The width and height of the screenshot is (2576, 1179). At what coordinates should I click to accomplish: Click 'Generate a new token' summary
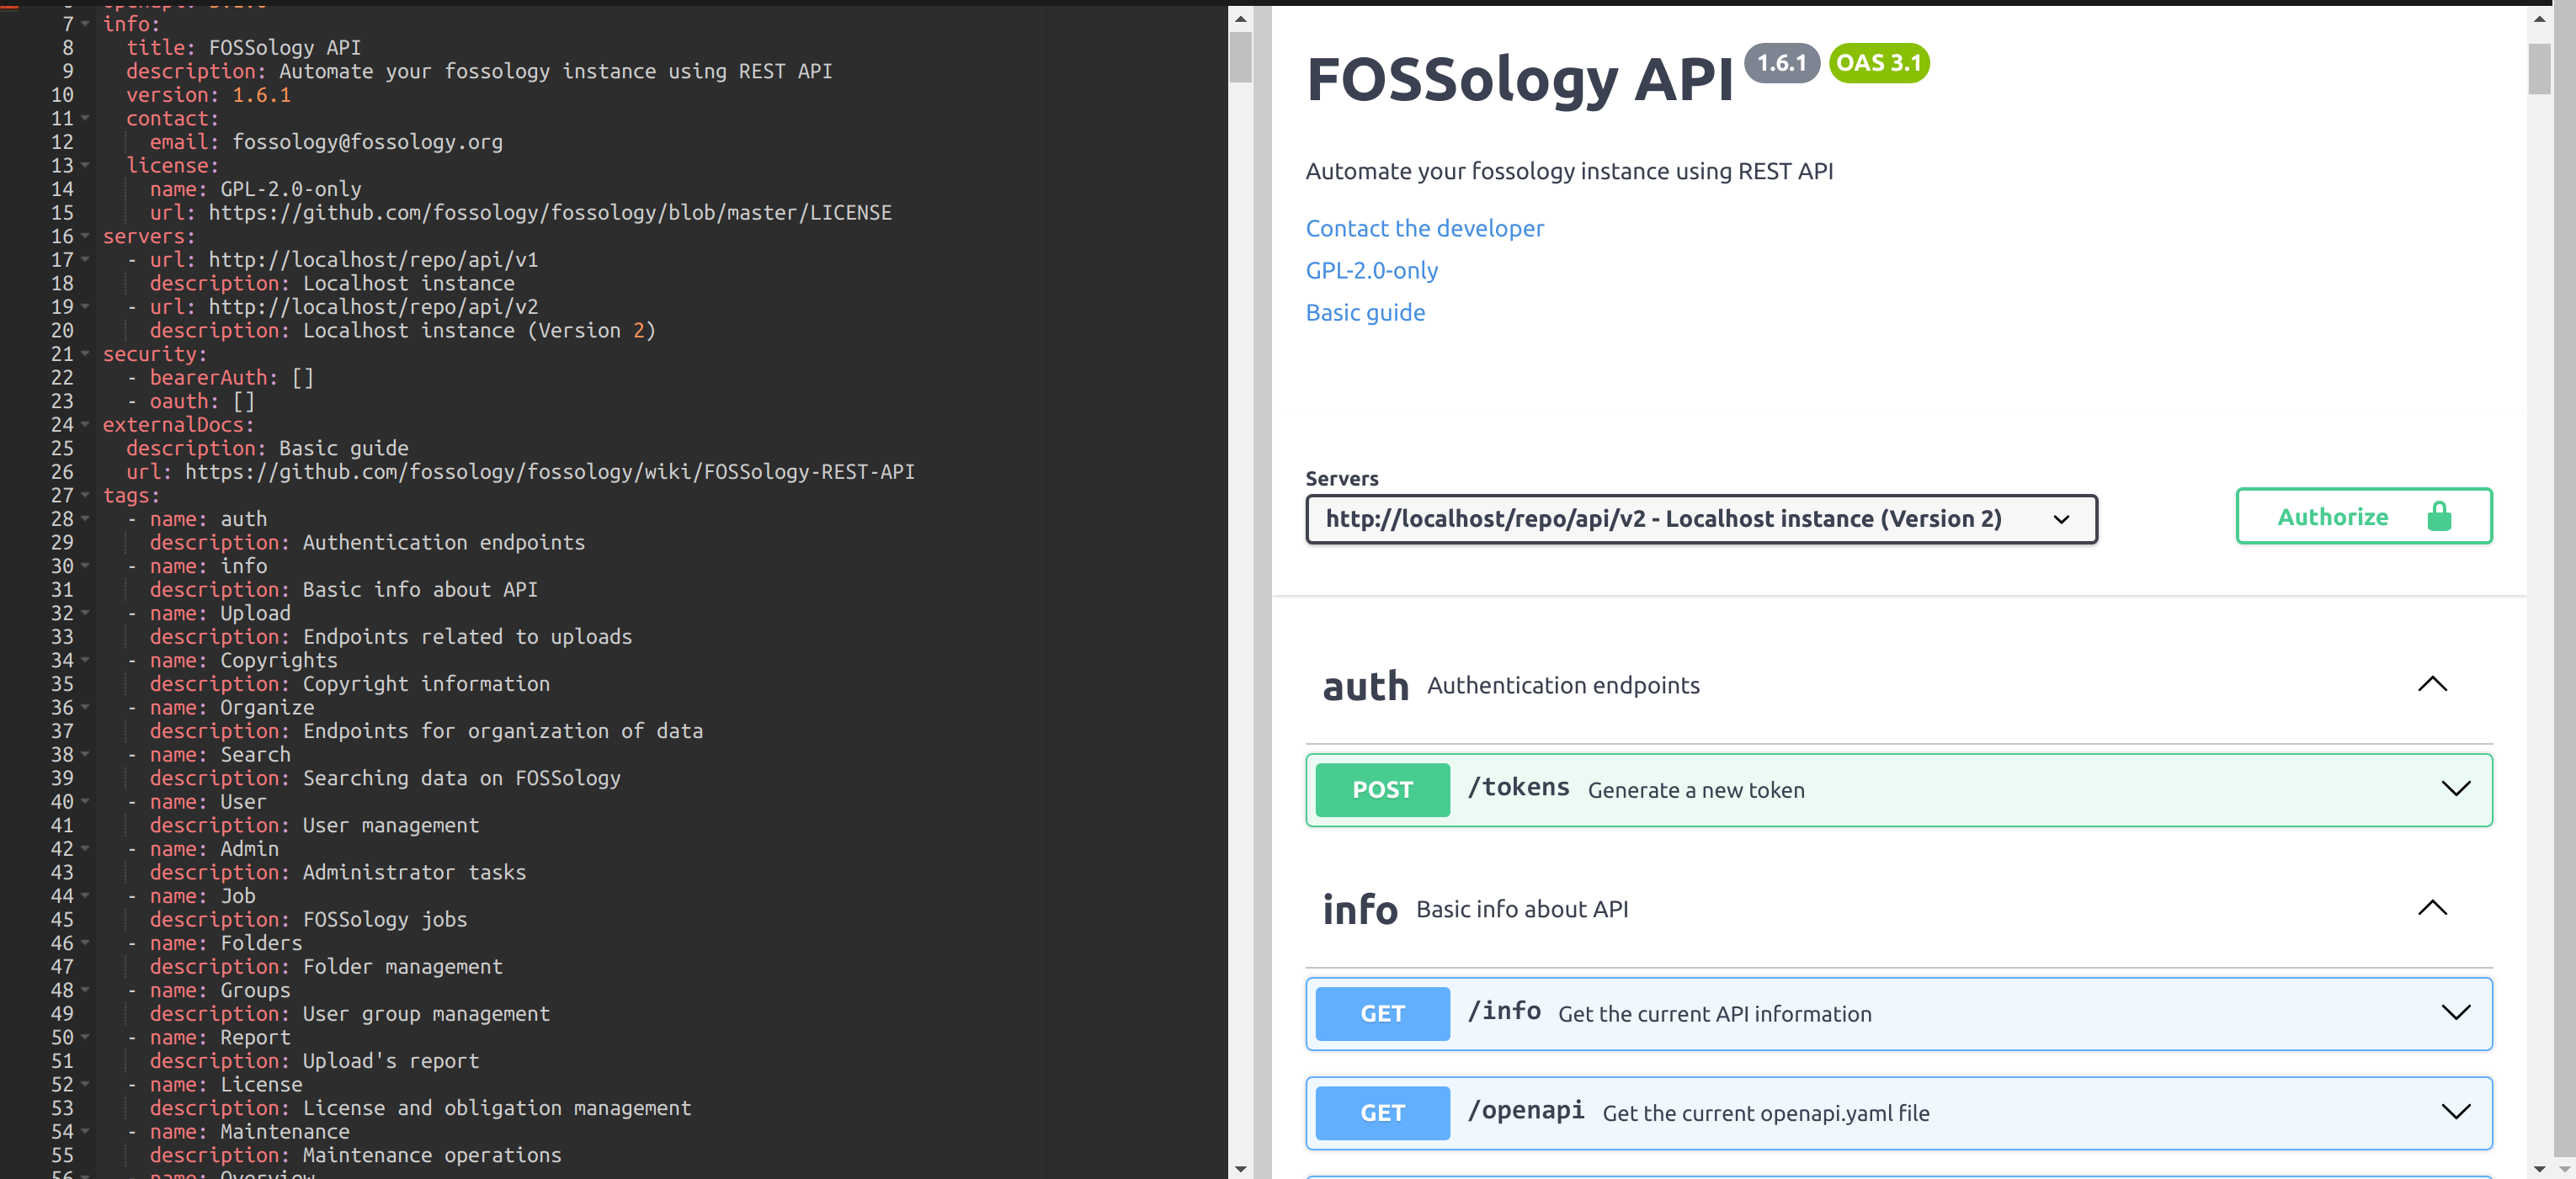tap(1696, 791)
